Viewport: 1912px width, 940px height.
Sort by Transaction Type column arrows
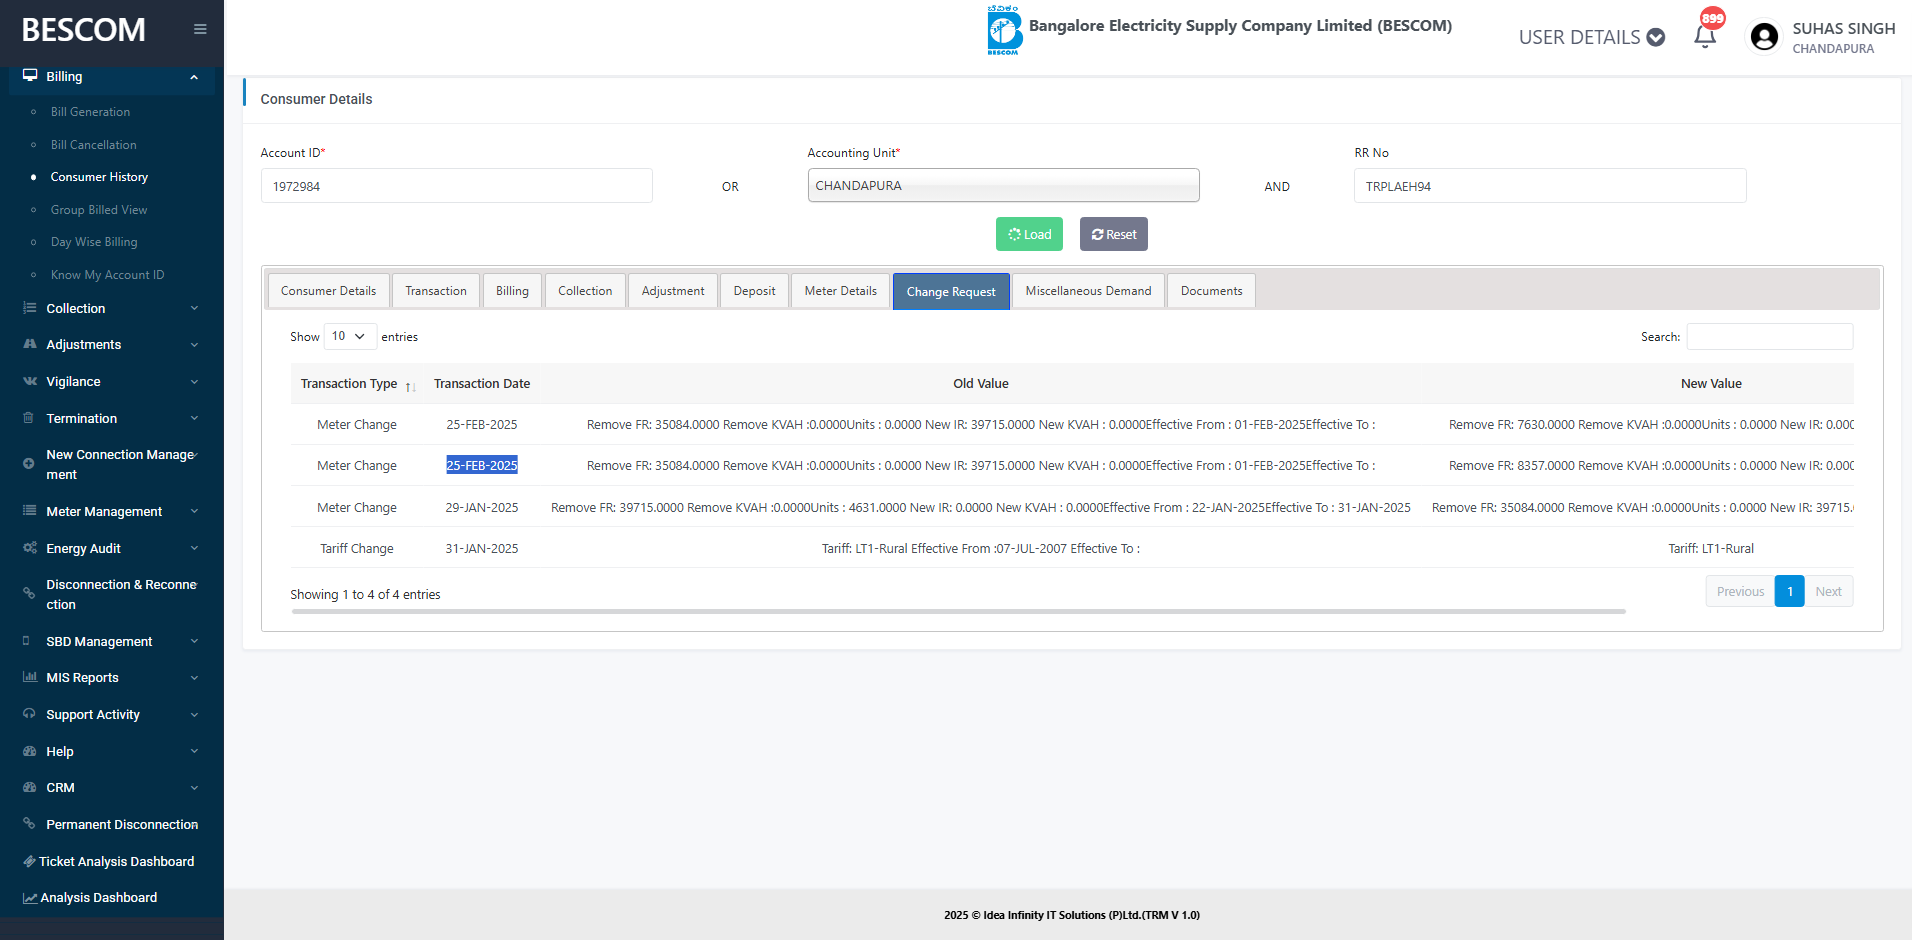(410, 386)
